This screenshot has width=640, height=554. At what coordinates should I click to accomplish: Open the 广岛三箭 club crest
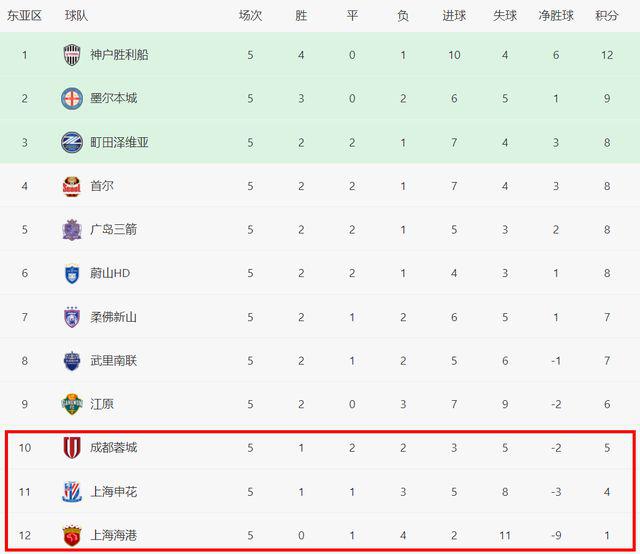[73, 229]
